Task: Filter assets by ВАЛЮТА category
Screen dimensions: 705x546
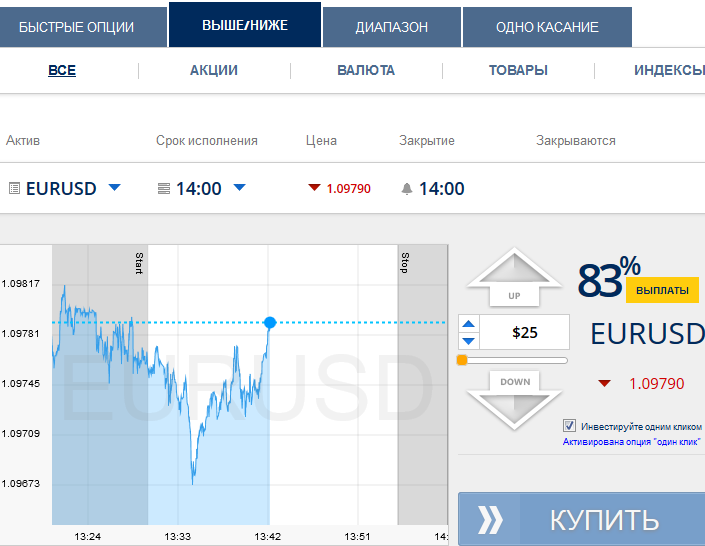Action: point(366,70)
